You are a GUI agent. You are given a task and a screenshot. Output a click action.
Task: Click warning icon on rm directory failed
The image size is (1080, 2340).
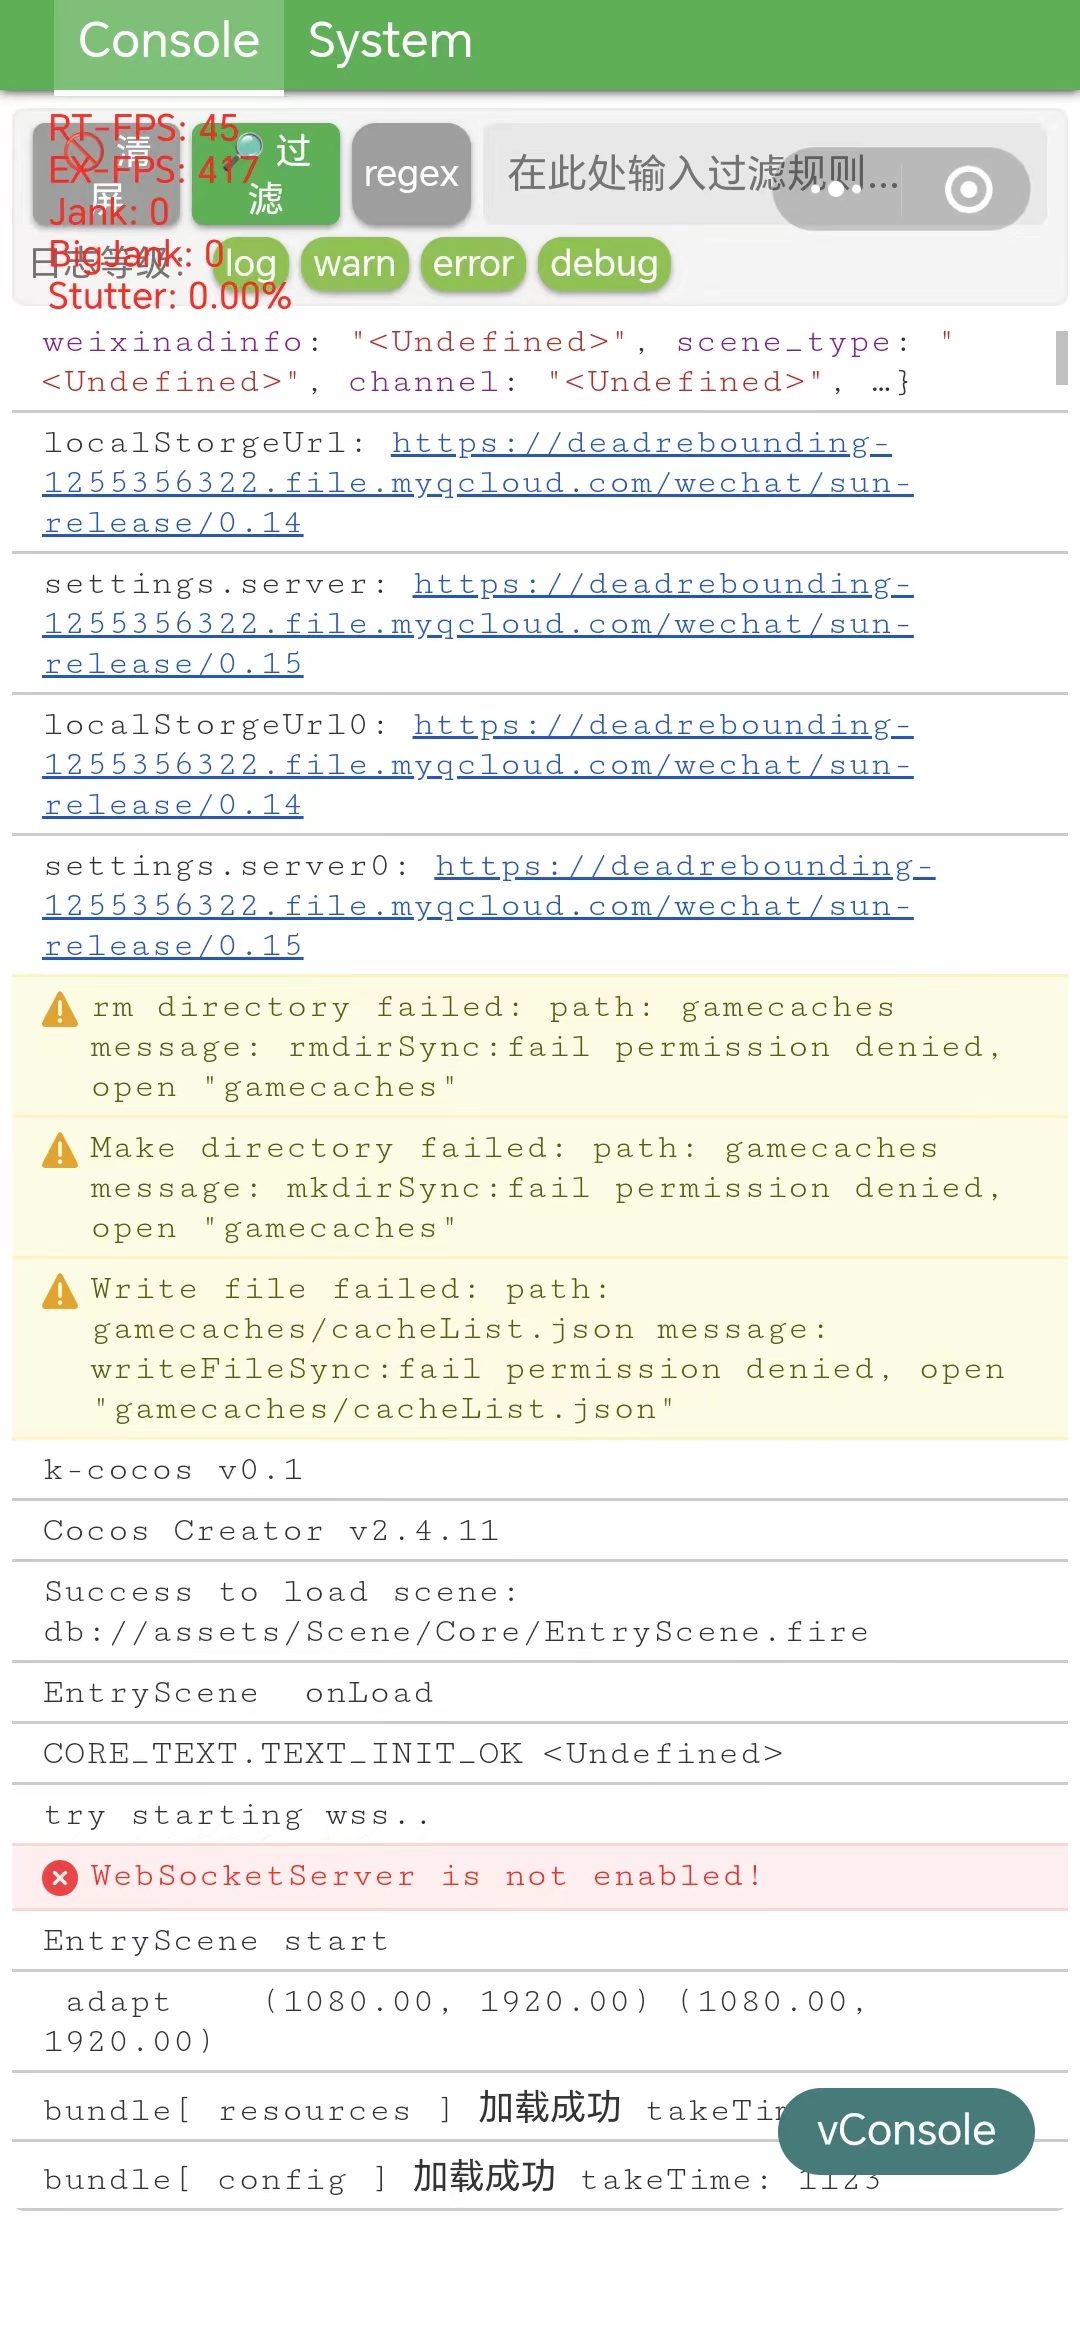(x=60, y=1010)
